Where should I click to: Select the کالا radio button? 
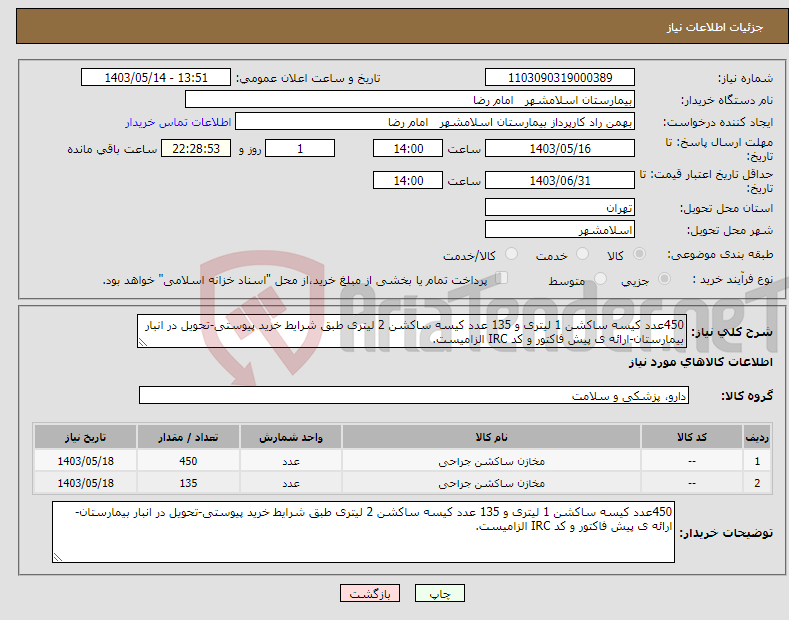(639, 254)
